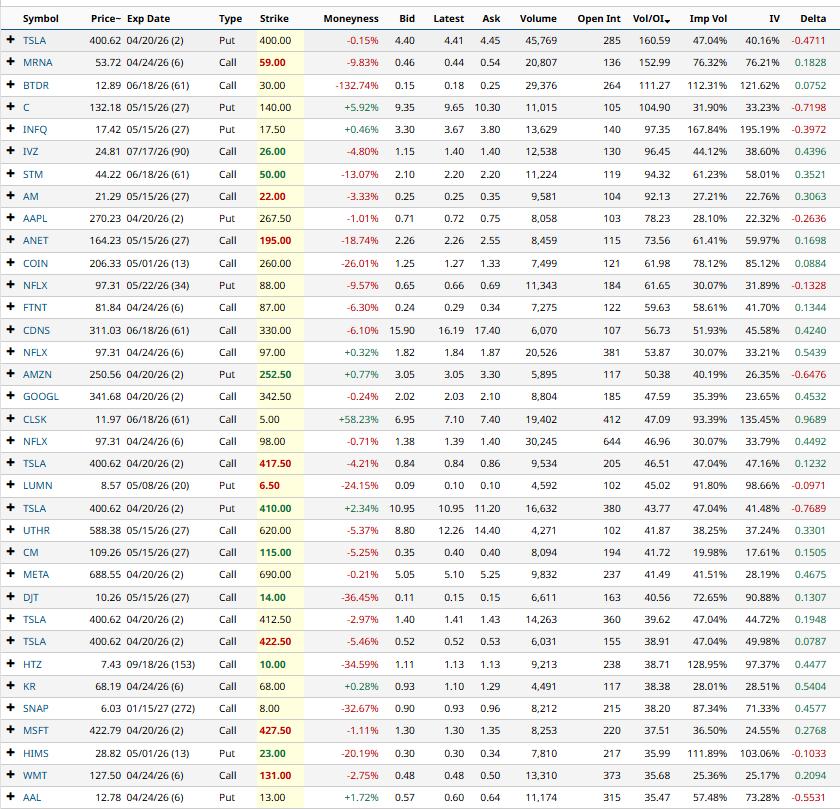Click the Vol/OI sorted column header

(x=651, y=19)
